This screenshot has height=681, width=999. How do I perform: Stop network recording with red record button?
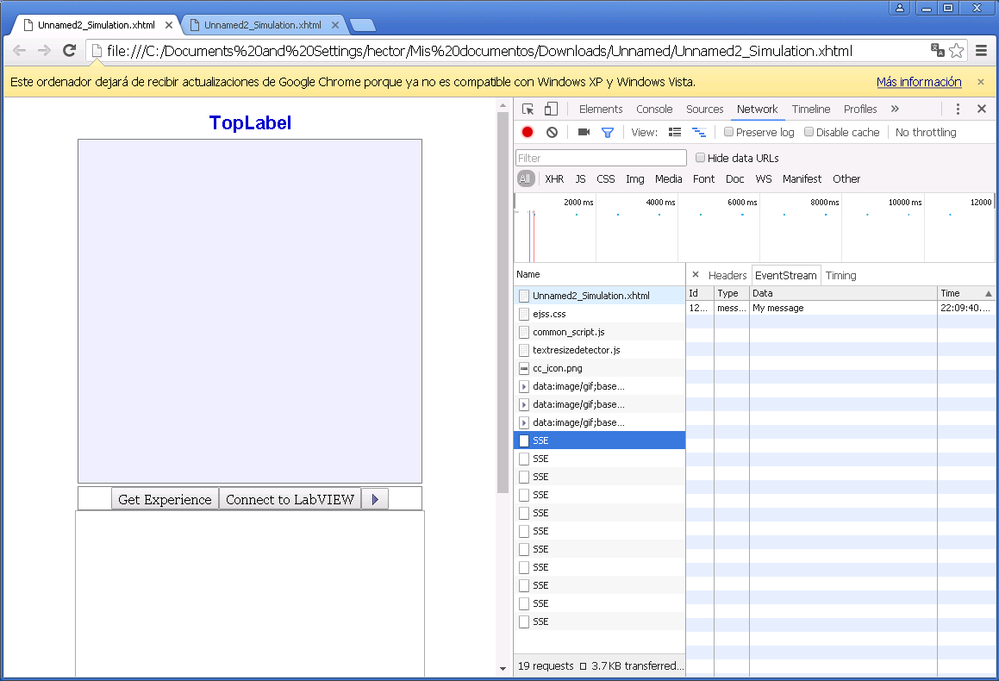(528, 132)
